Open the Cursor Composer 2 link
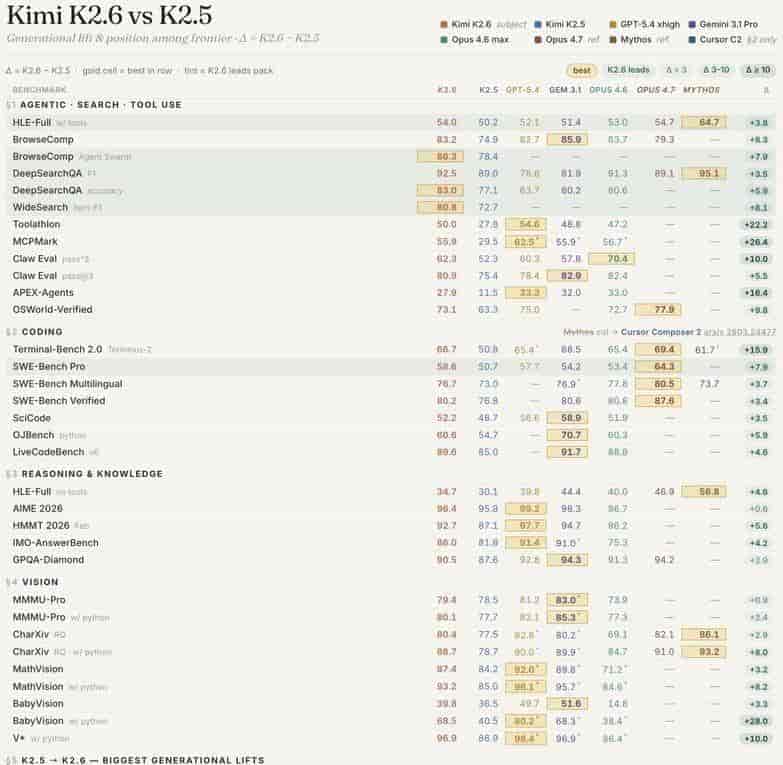This screenshot has width=783, height=765. coord(661,332)
